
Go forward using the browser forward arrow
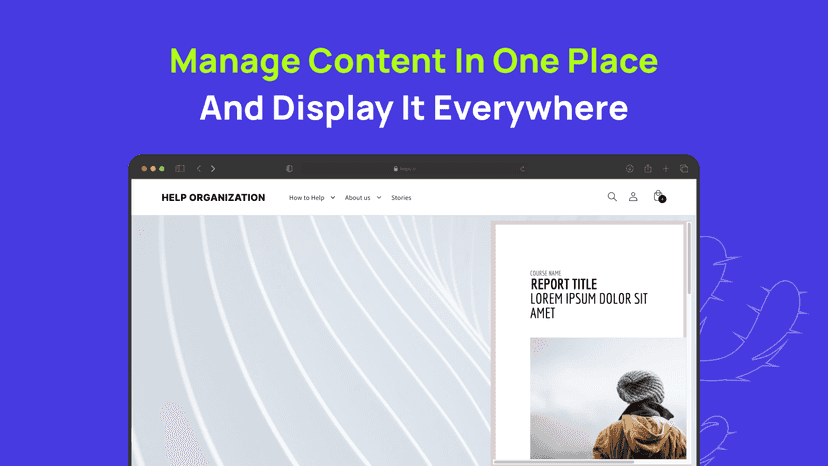[213, 169]
